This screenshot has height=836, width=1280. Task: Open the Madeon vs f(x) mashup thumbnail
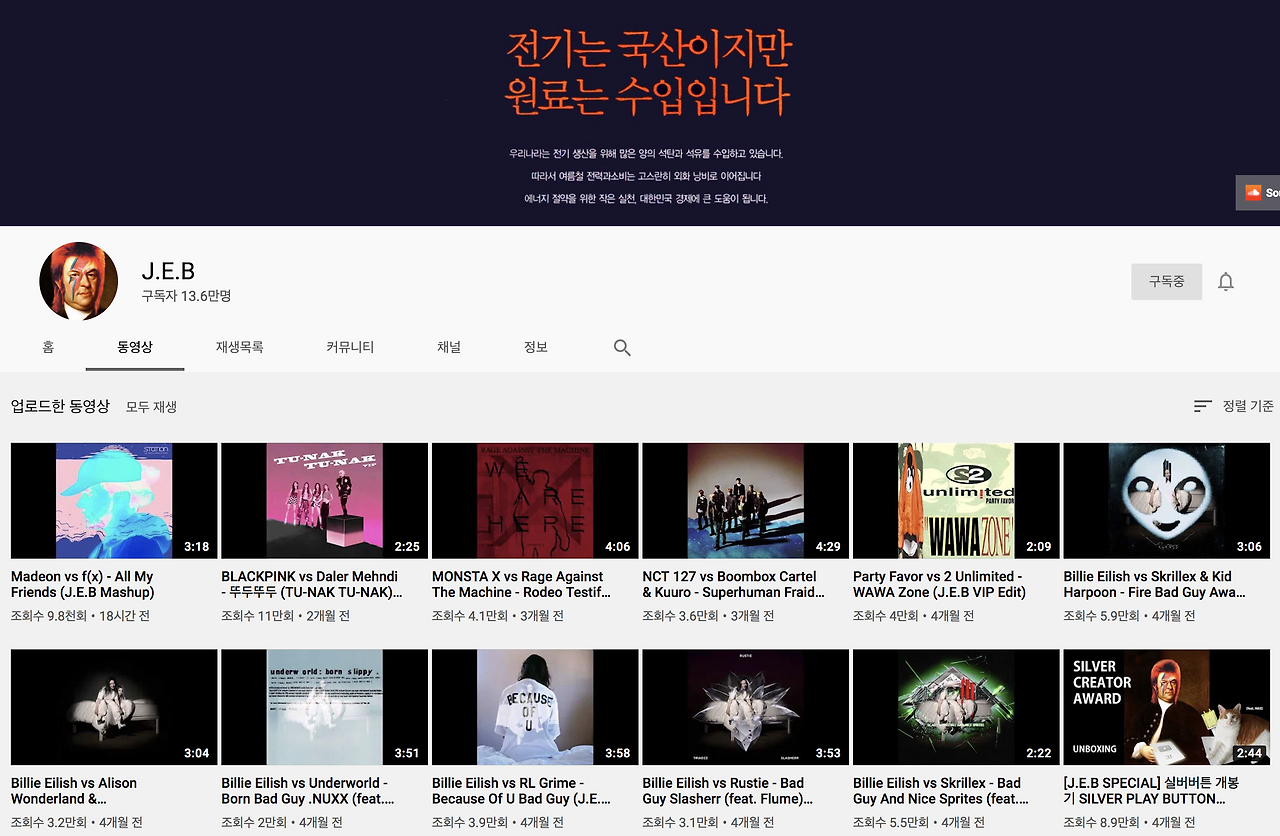click(x=113, y=500)
